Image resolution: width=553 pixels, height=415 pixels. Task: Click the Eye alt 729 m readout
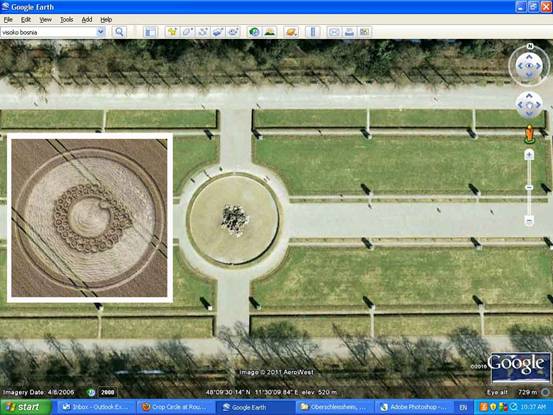[x=512, y=392]
